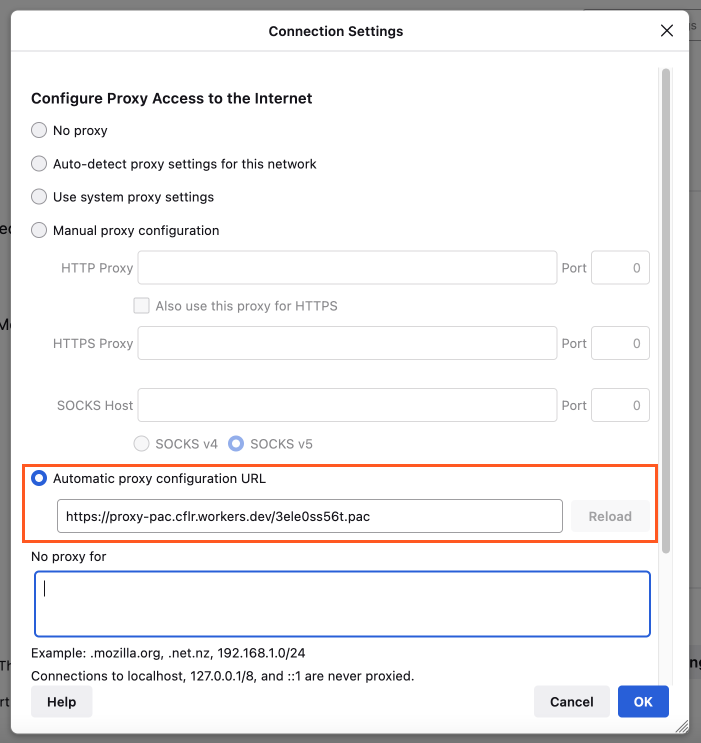Close the Connection Settings dialog
Viewport: 701px width, 743px height.
coord(667,31)
